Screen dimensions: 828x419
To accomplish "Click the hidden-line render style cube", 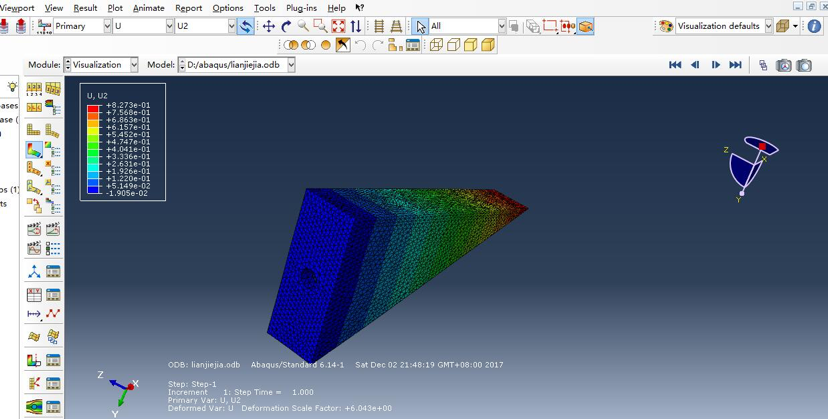I will pyautogui.click(x=453, y=45).
